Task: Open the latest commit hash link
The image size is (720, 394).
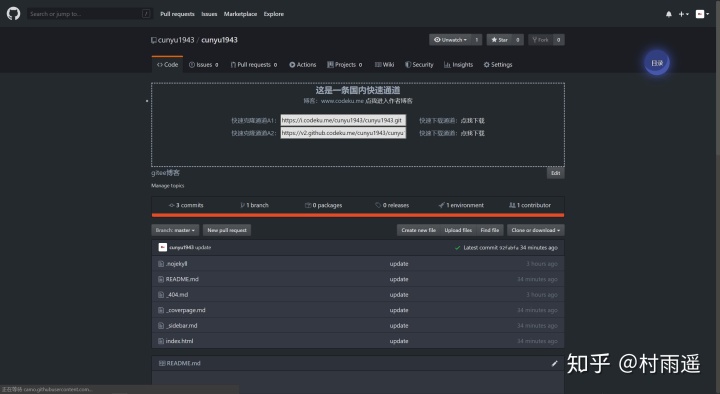Action: tap(509, 248)
